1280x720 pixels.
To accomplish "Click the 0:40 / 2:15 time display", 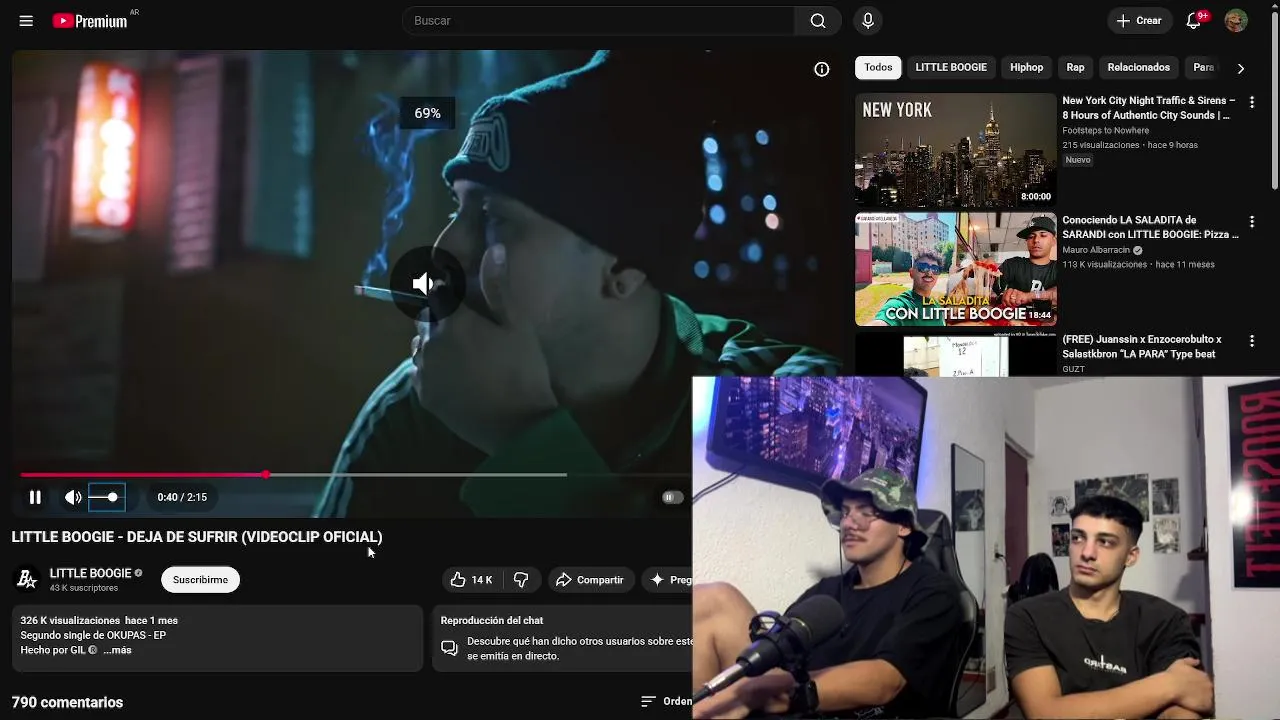I will 182,497.
